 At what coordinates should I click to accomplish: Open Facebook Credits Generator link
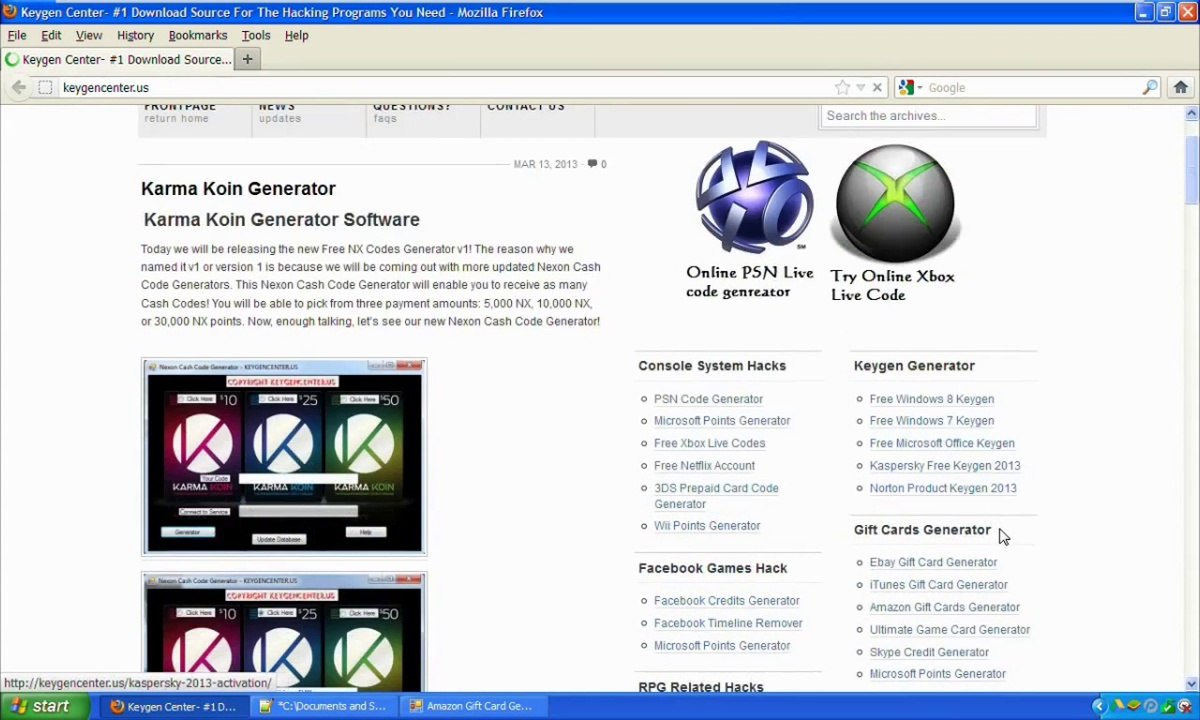click(727, 601)
